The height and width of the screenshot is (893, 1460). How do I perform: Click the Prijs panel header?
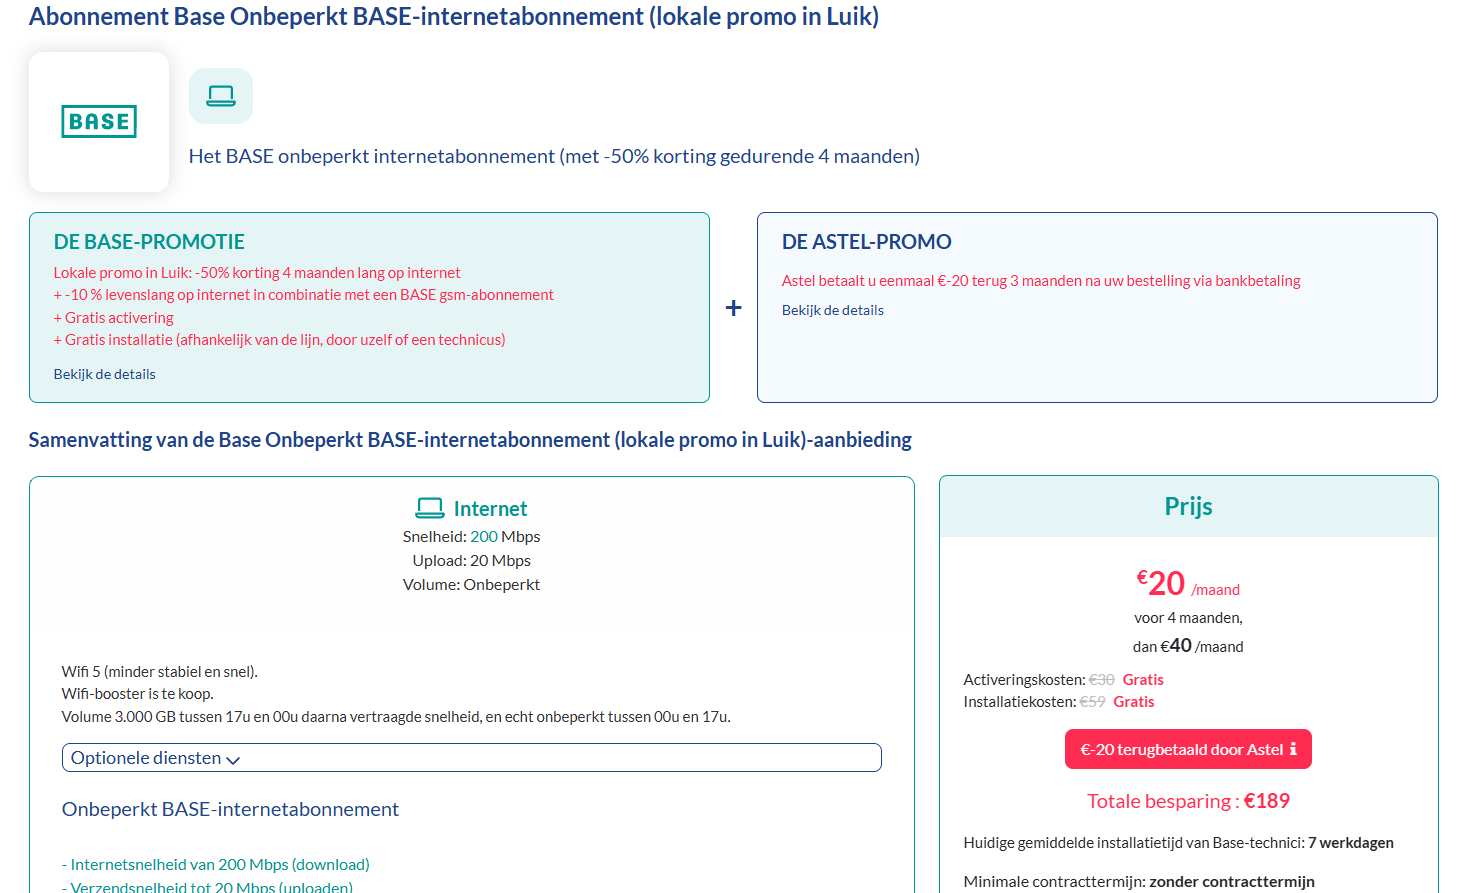[1188, 507]
